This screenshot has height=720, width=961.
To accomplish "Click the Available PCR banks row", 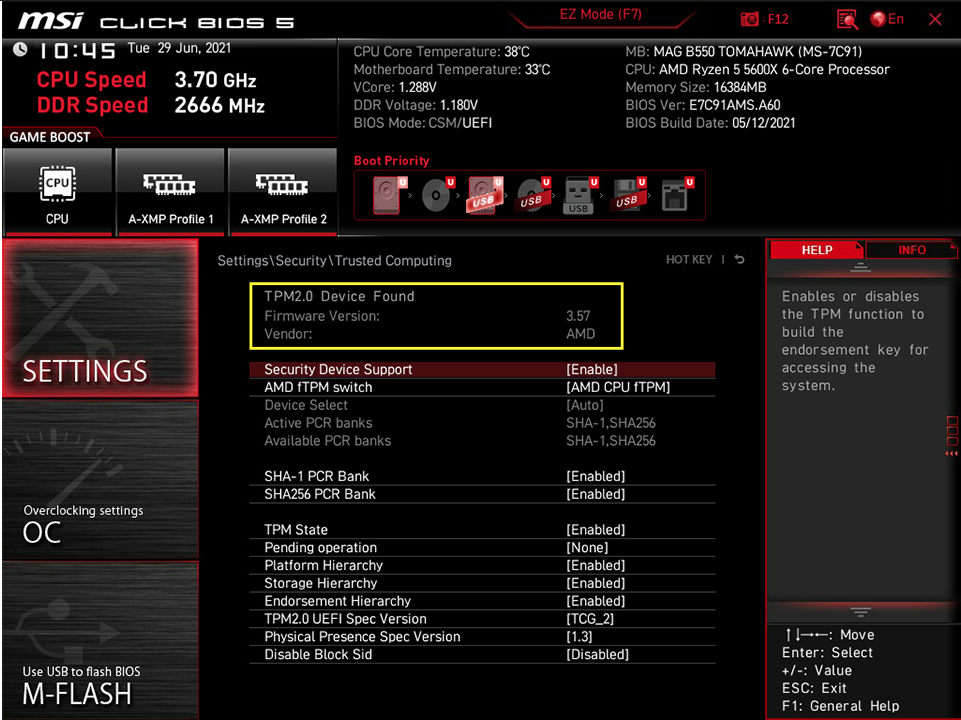I will (482, 441).
